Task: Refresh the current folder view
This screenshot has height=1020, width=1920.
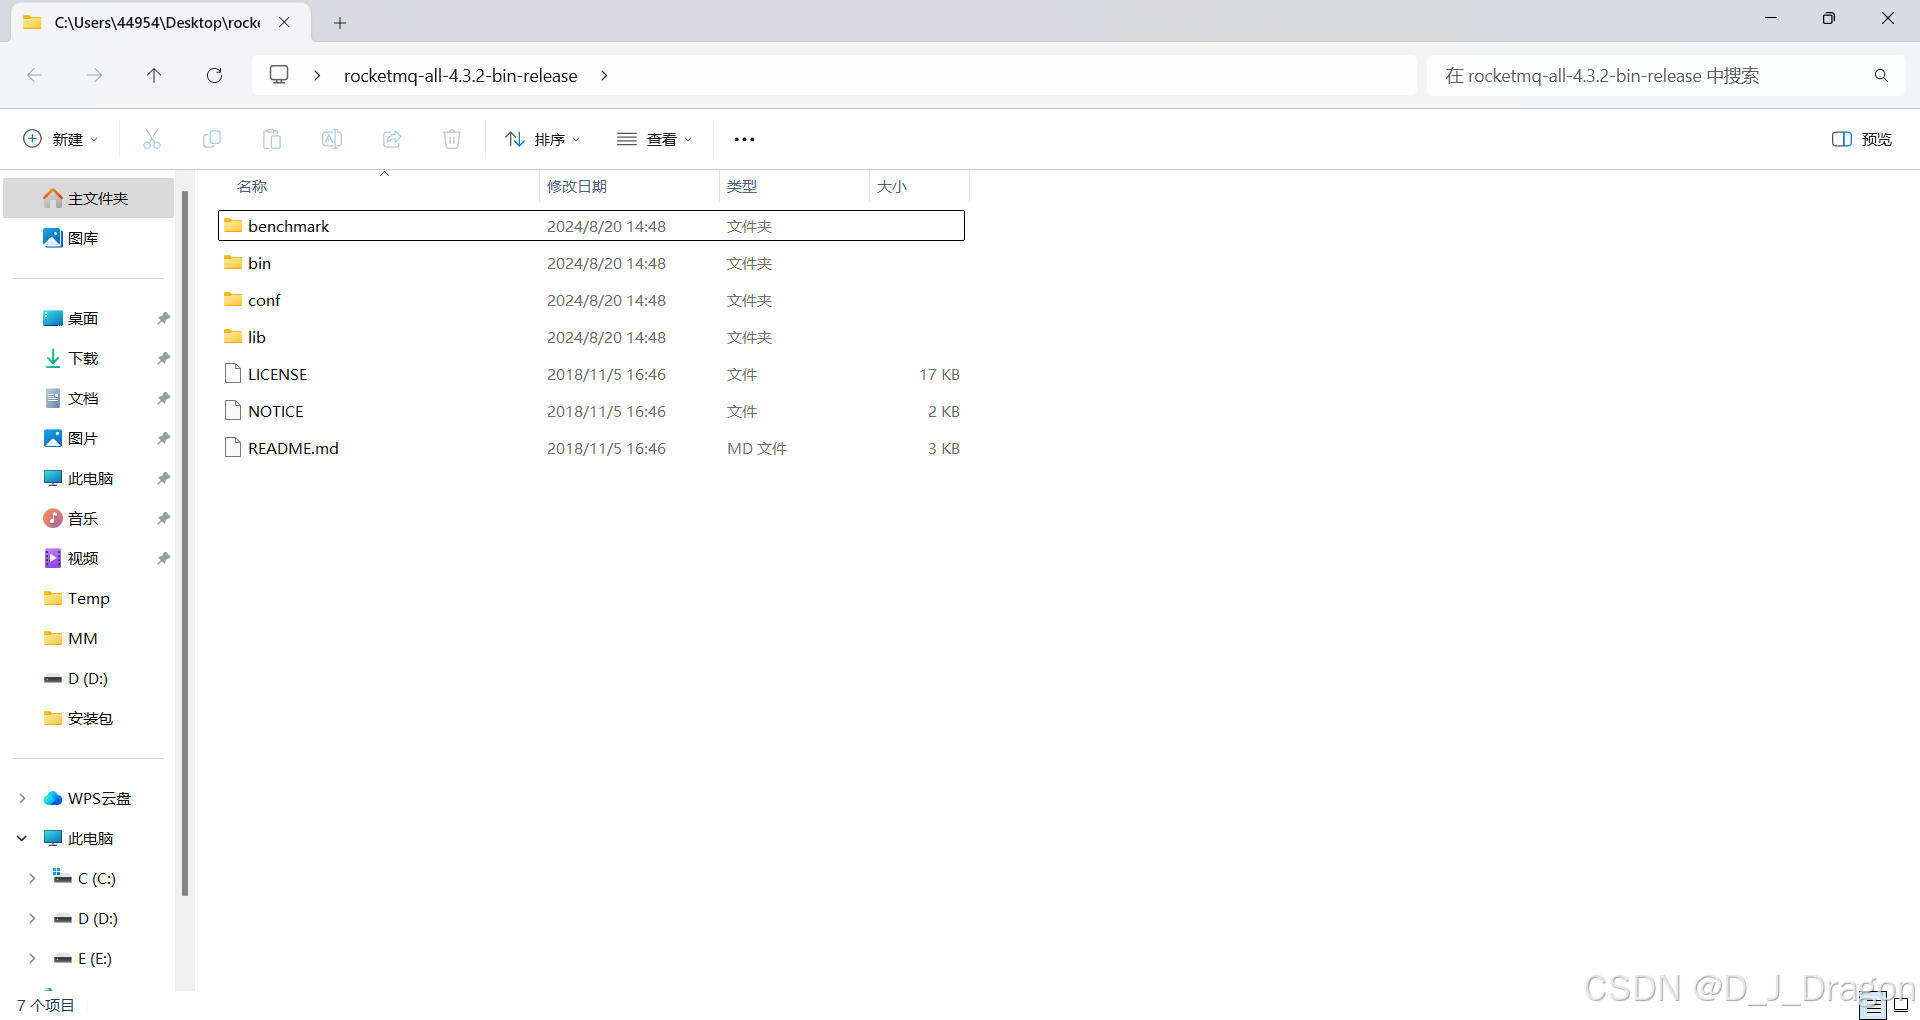Action: click(214, 76)
